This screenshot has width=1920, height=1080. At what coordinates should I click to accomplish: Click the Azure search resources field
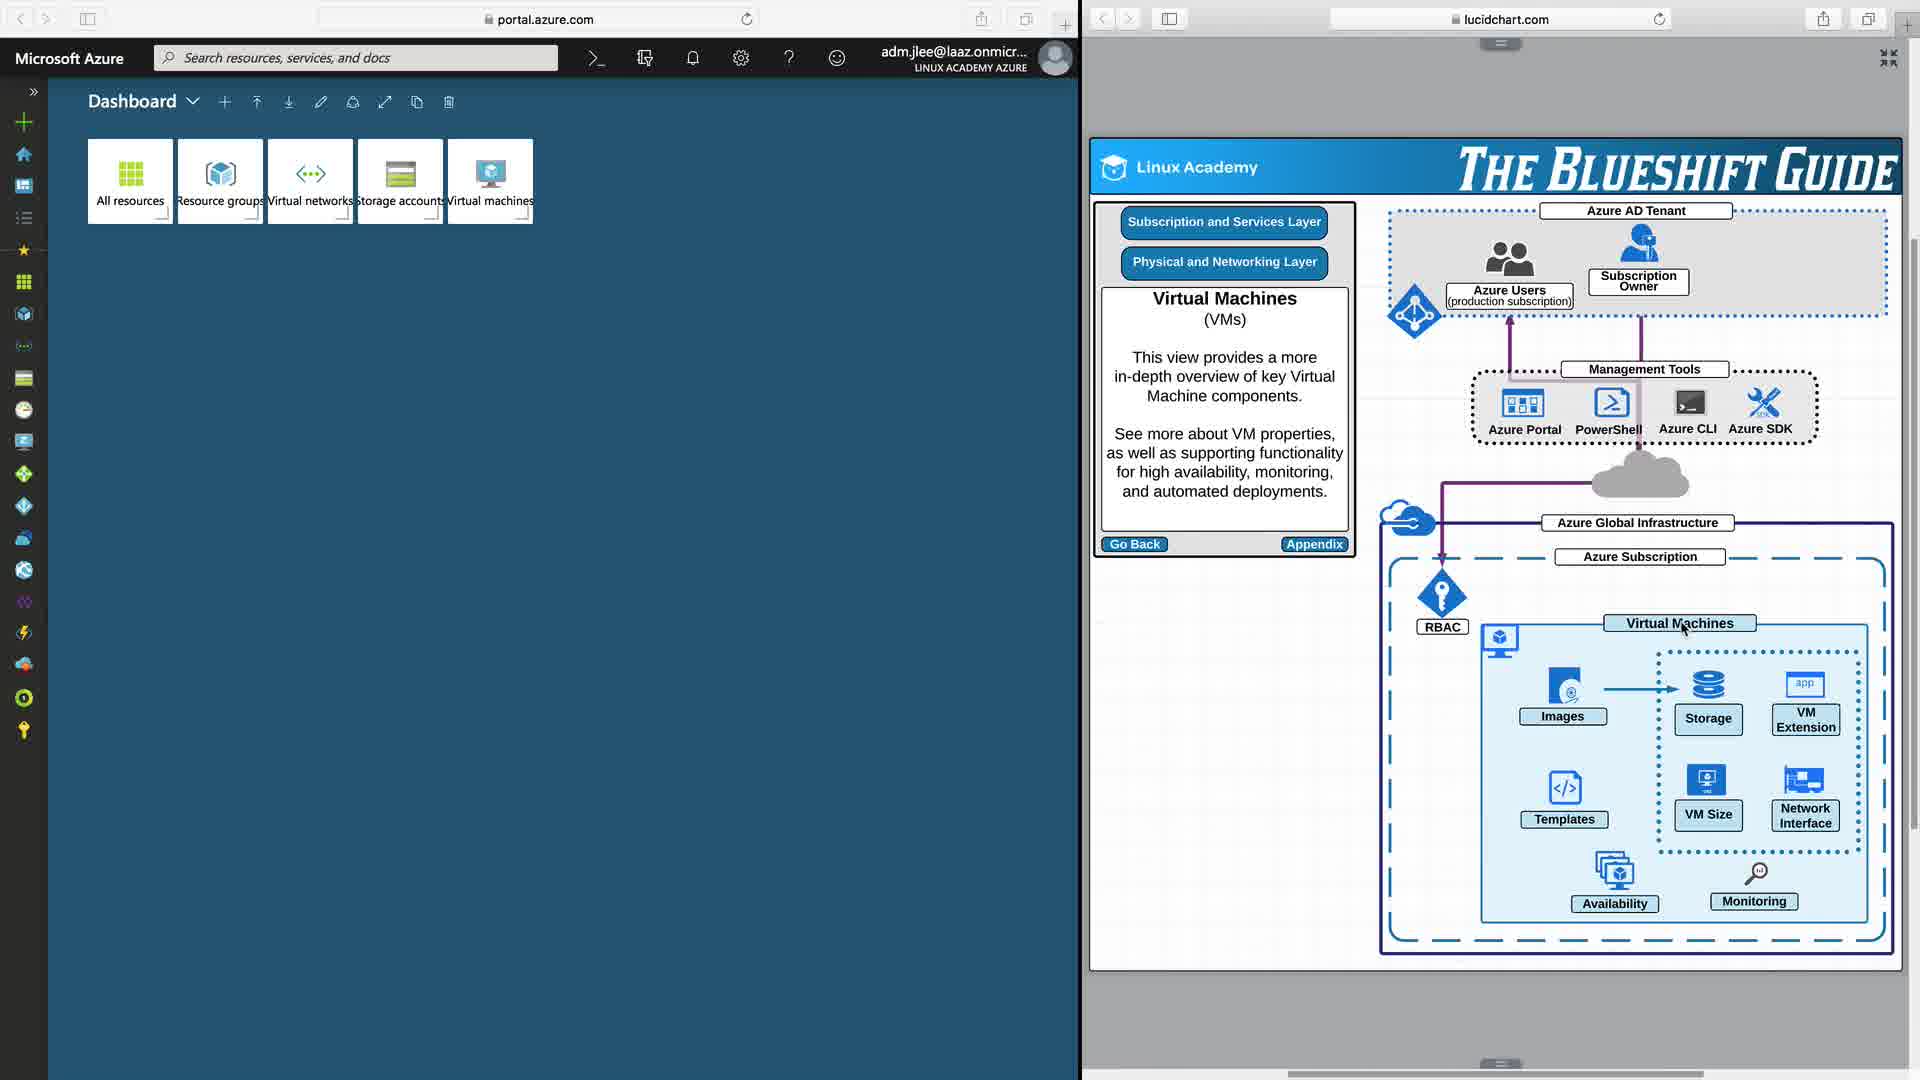[356, 58]
